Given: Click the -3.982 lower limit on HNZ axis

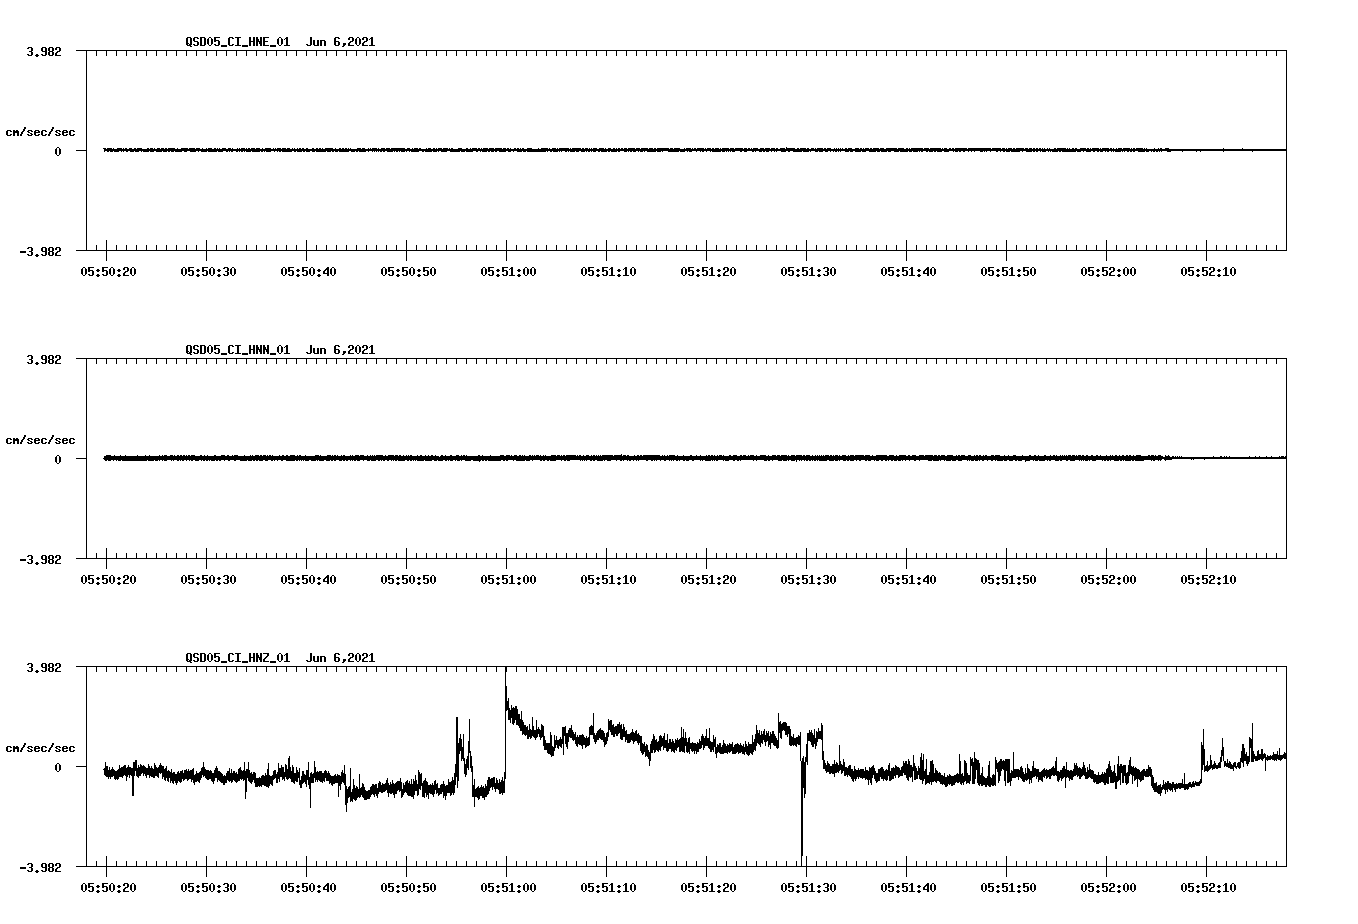Looking at the screenshot, I should [40, 868].
